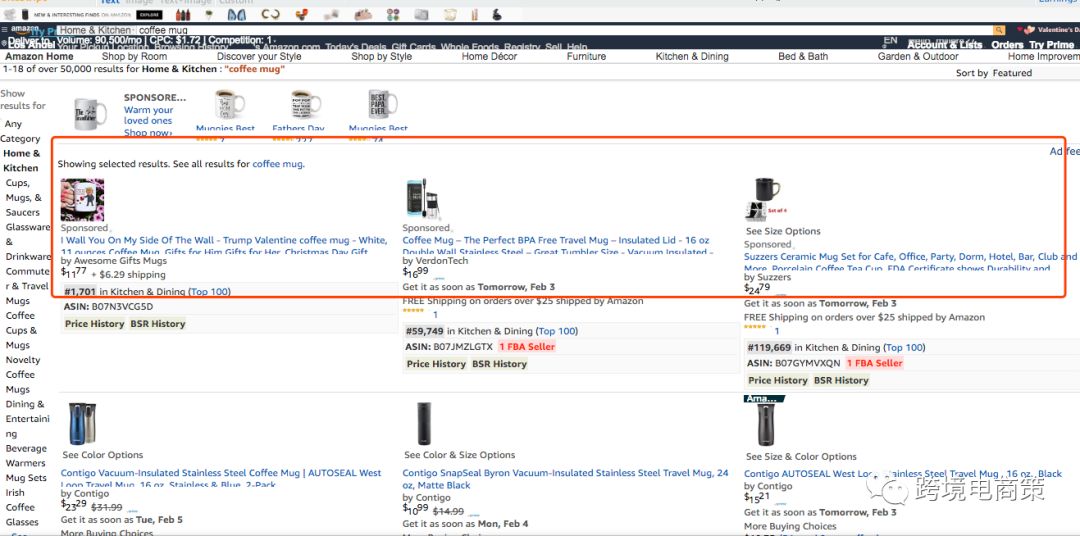The image size is (1080, 536).
Task: Click the Amazon logo in header
Action: click(25, 30)
